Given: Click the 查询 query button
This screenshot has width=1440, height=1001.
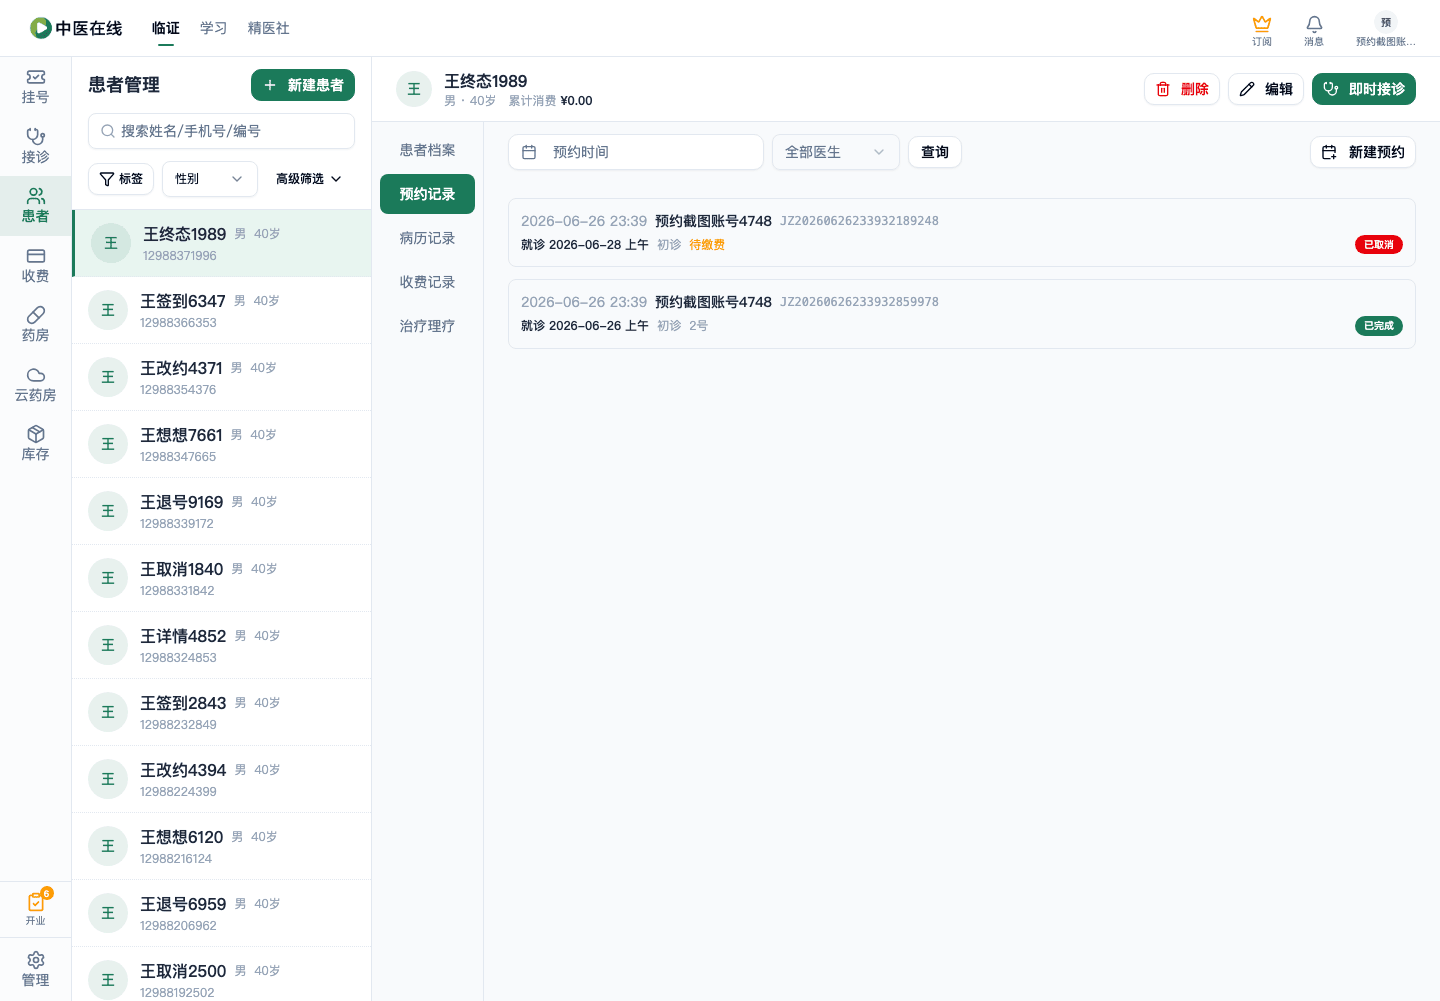Looking at the screenshot, I should 935,152.
